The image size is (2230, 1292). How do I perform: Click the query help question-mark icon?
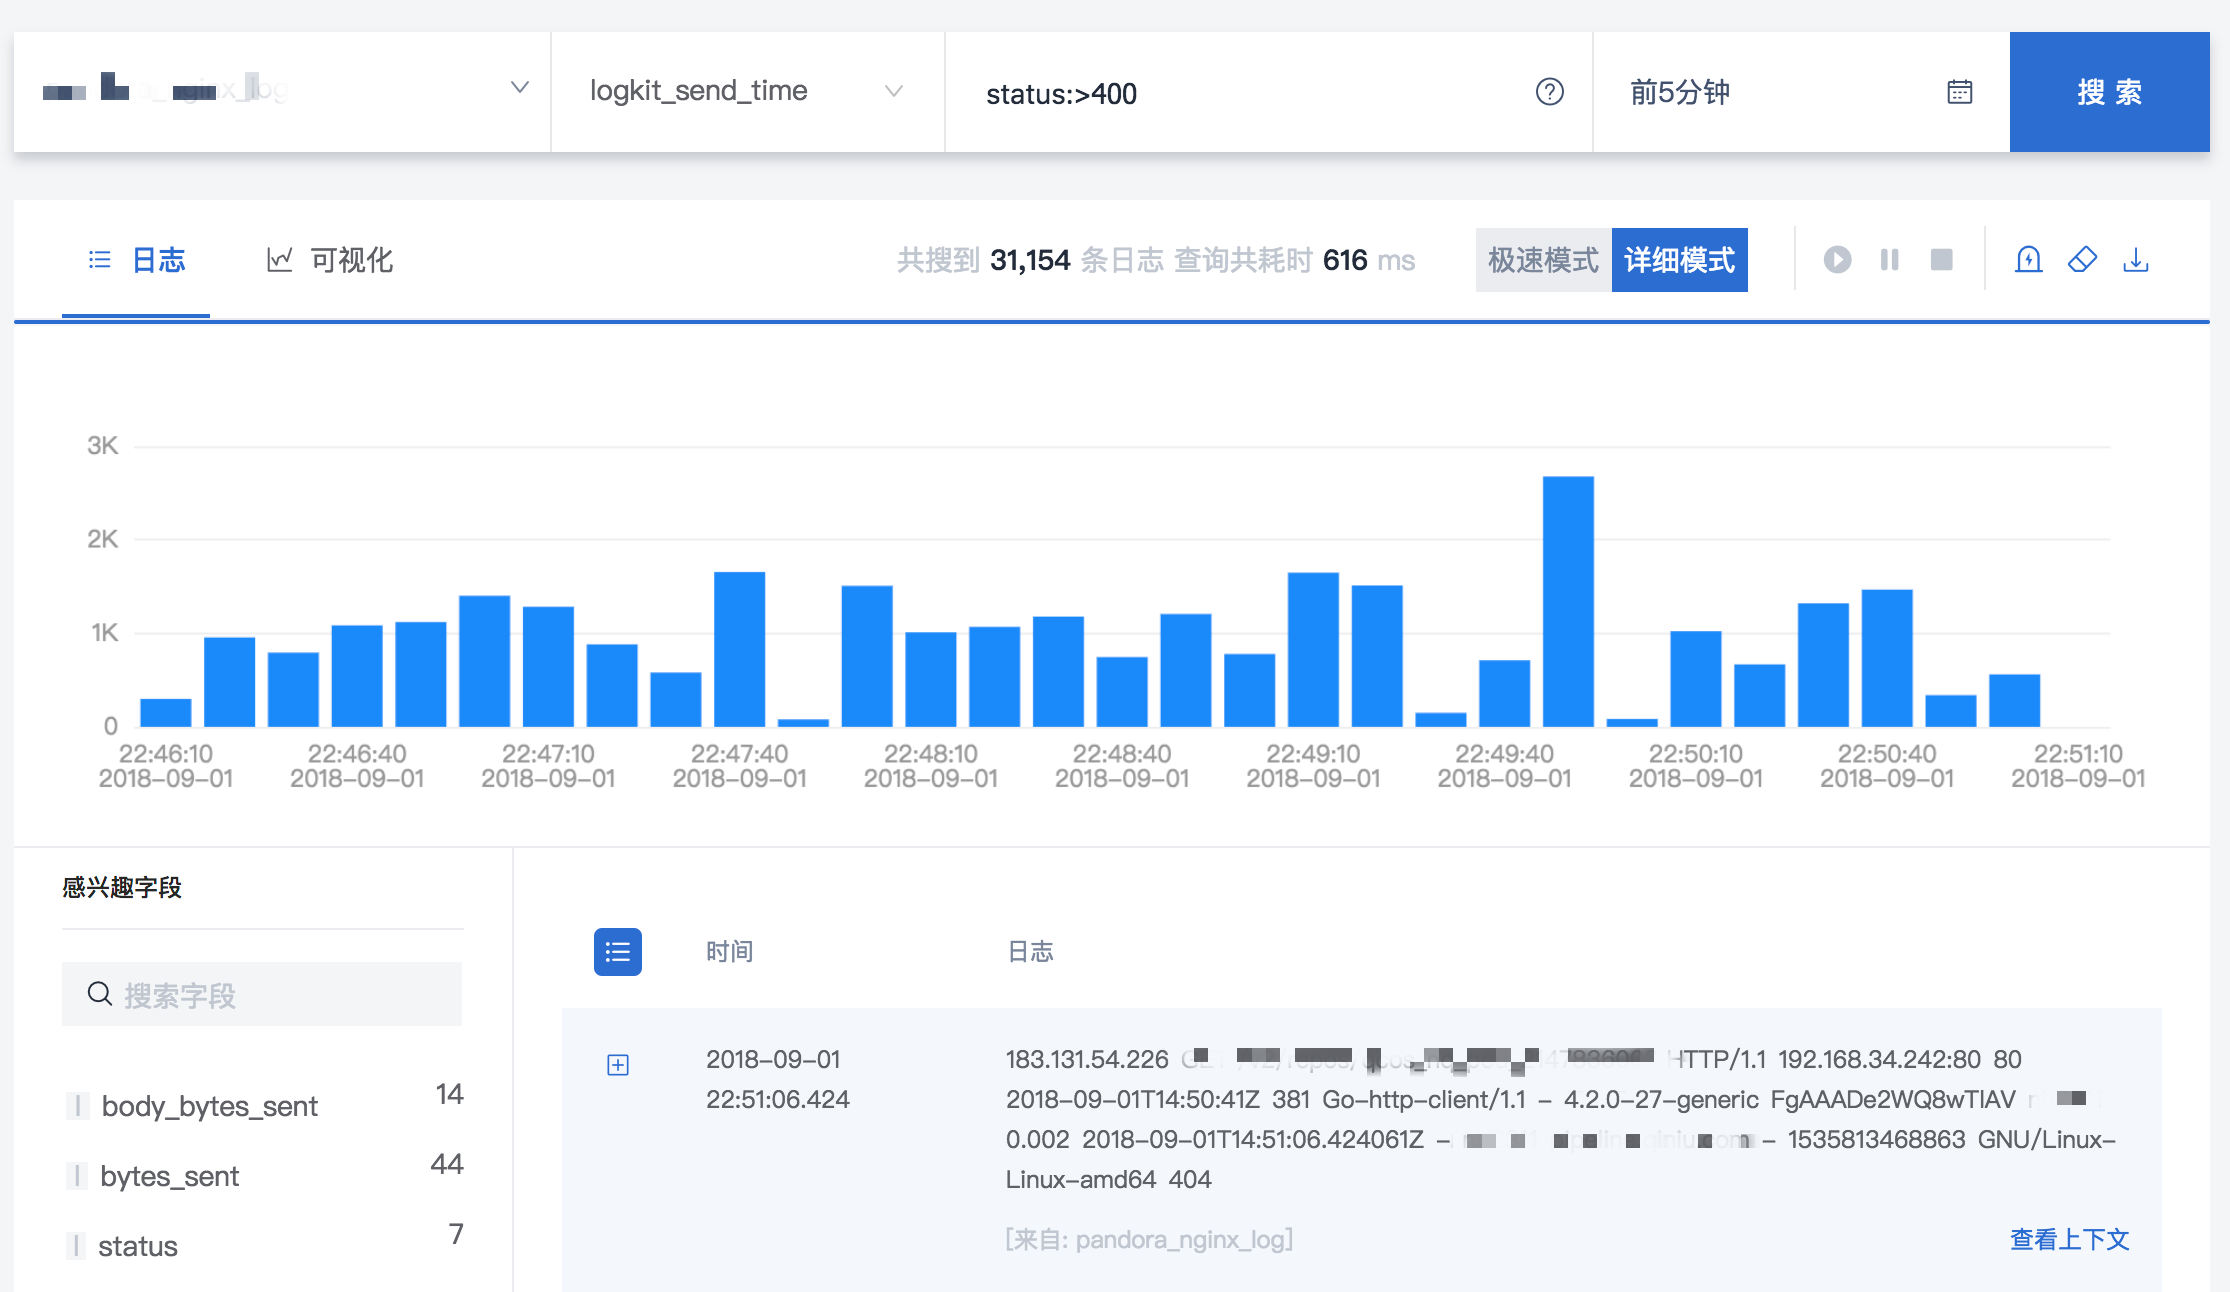1549,92
